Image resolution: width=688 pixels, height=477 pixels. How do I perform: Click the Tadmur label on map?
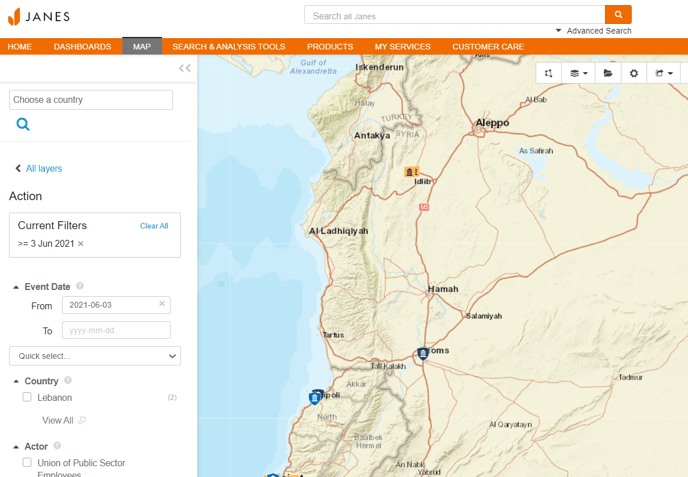click(x=631, y=377)
